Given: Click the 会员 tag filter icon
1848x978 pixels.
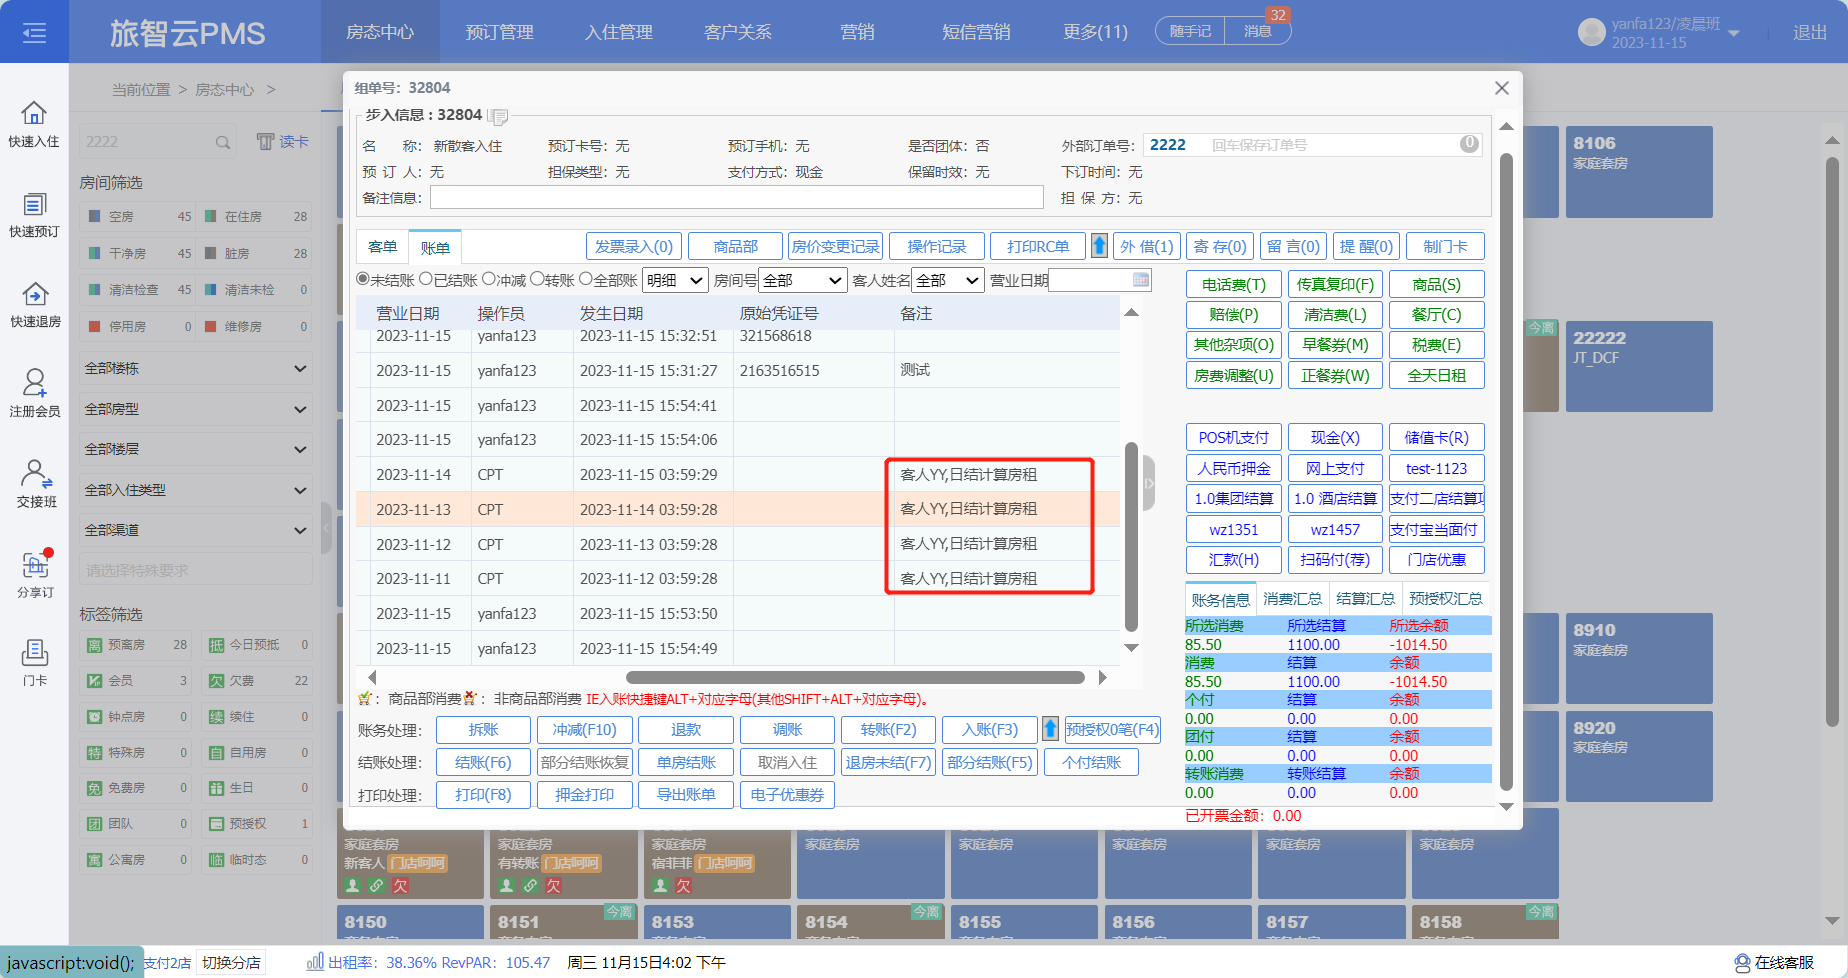Looking at the screenshot, I should click(94, 681).
